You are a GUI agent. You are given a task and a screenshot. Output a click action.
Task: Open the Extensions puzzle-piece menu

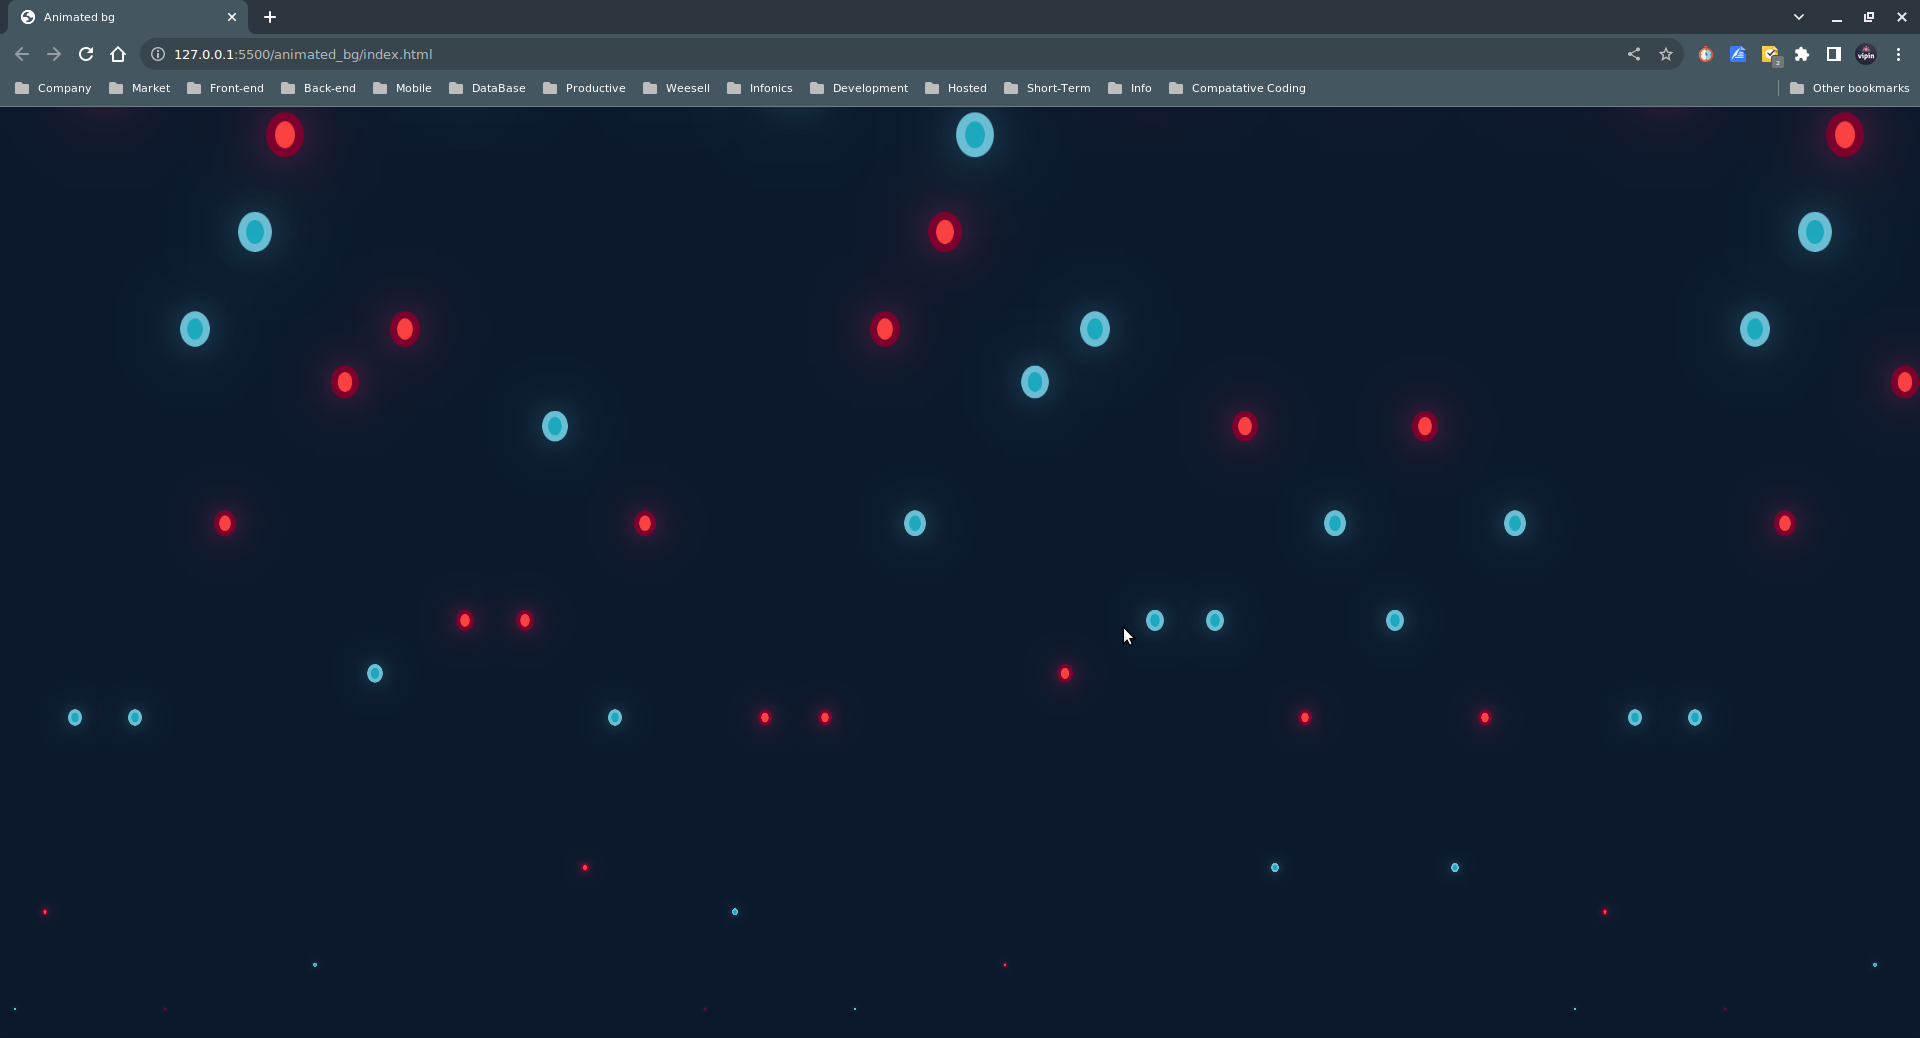(x=1802, y=54)
